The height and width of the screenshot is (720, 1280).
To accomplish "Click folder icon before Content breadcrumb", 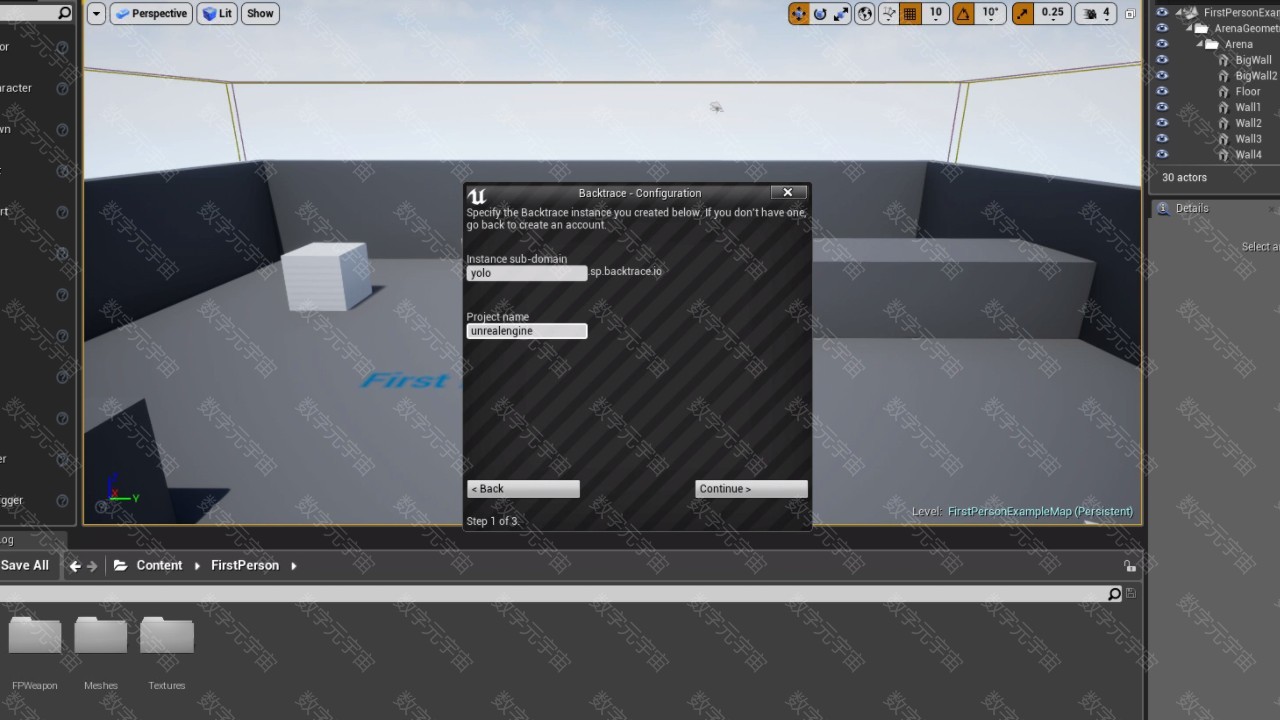I will [x=121, y=566].
